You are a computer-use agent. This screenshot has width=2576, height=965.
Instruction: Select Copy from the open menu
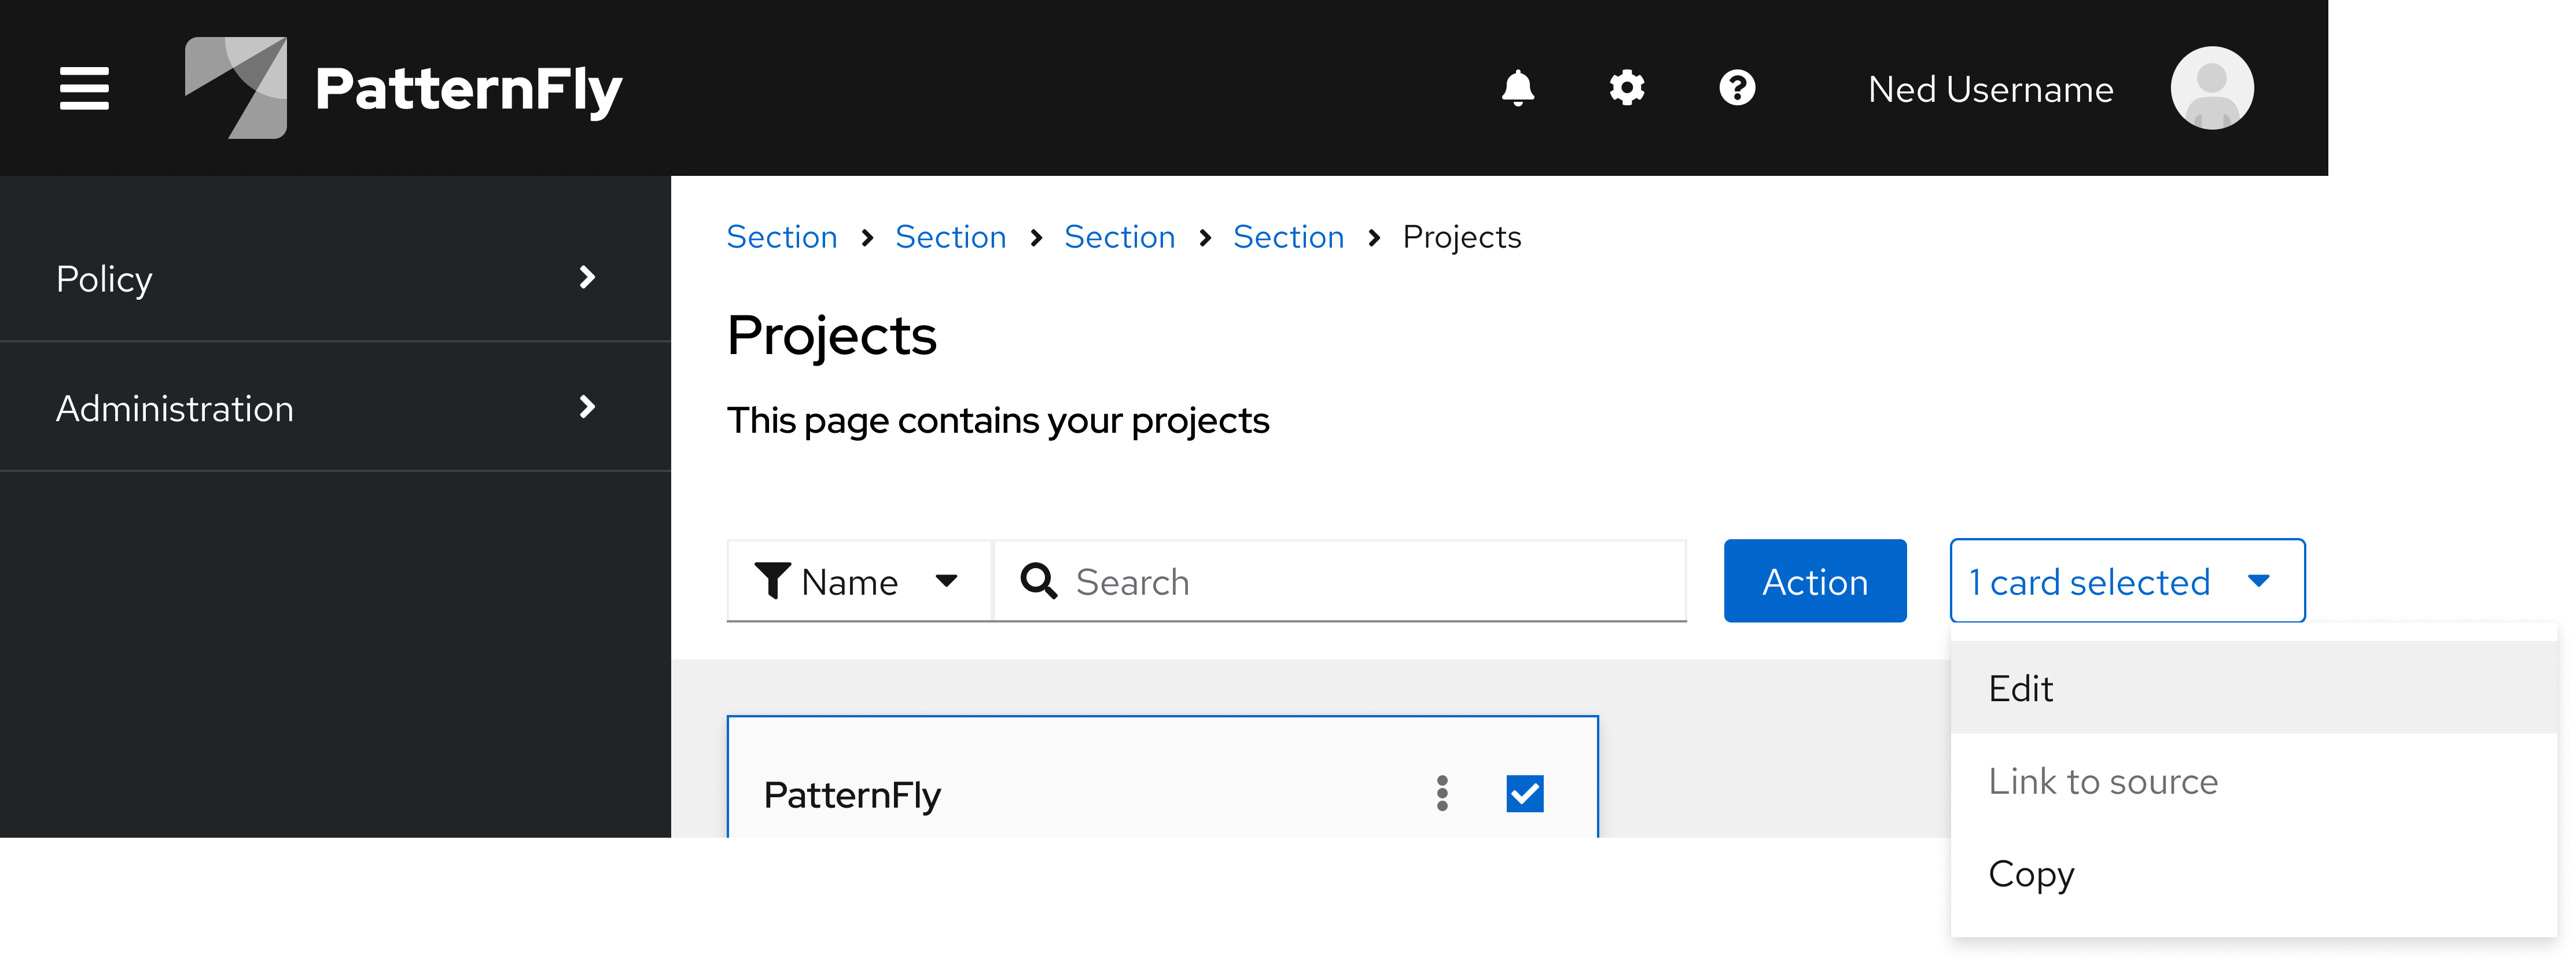(x=2030, y=874)
